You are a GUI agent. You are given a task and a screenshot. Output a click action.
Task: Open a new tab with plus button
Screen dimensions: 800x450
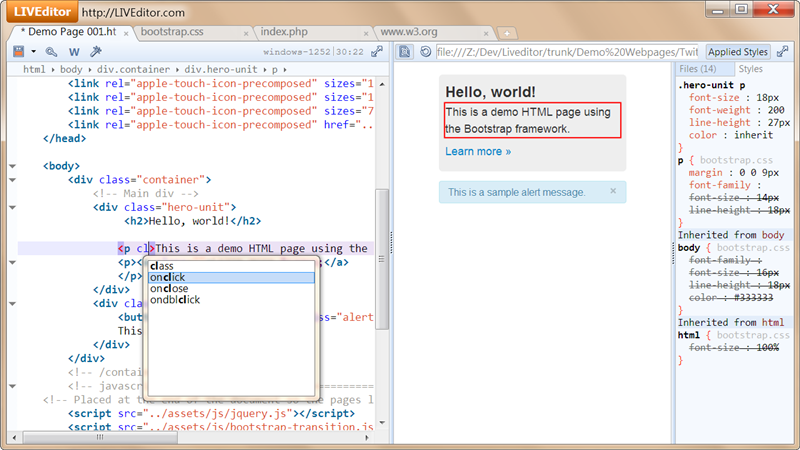[507, 33]
